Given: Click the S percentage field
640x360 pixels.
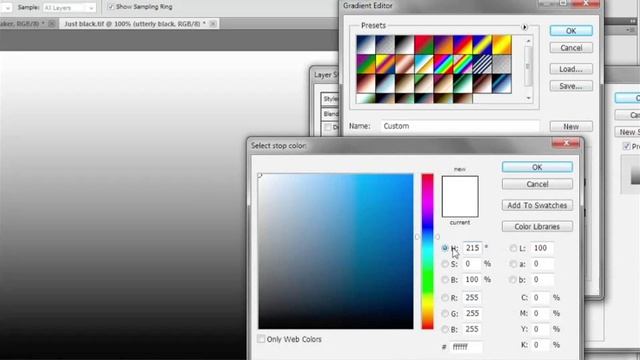Looking at the screenshot, I should pyautogui.click(x=472, y=264).
